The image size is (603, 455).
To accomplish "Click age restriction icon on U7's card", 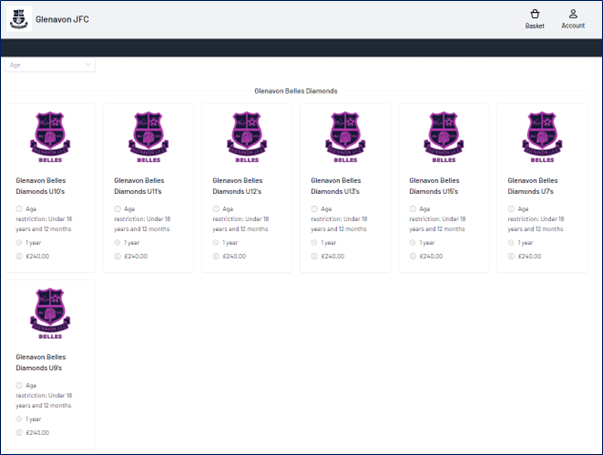I will point(511,209).
